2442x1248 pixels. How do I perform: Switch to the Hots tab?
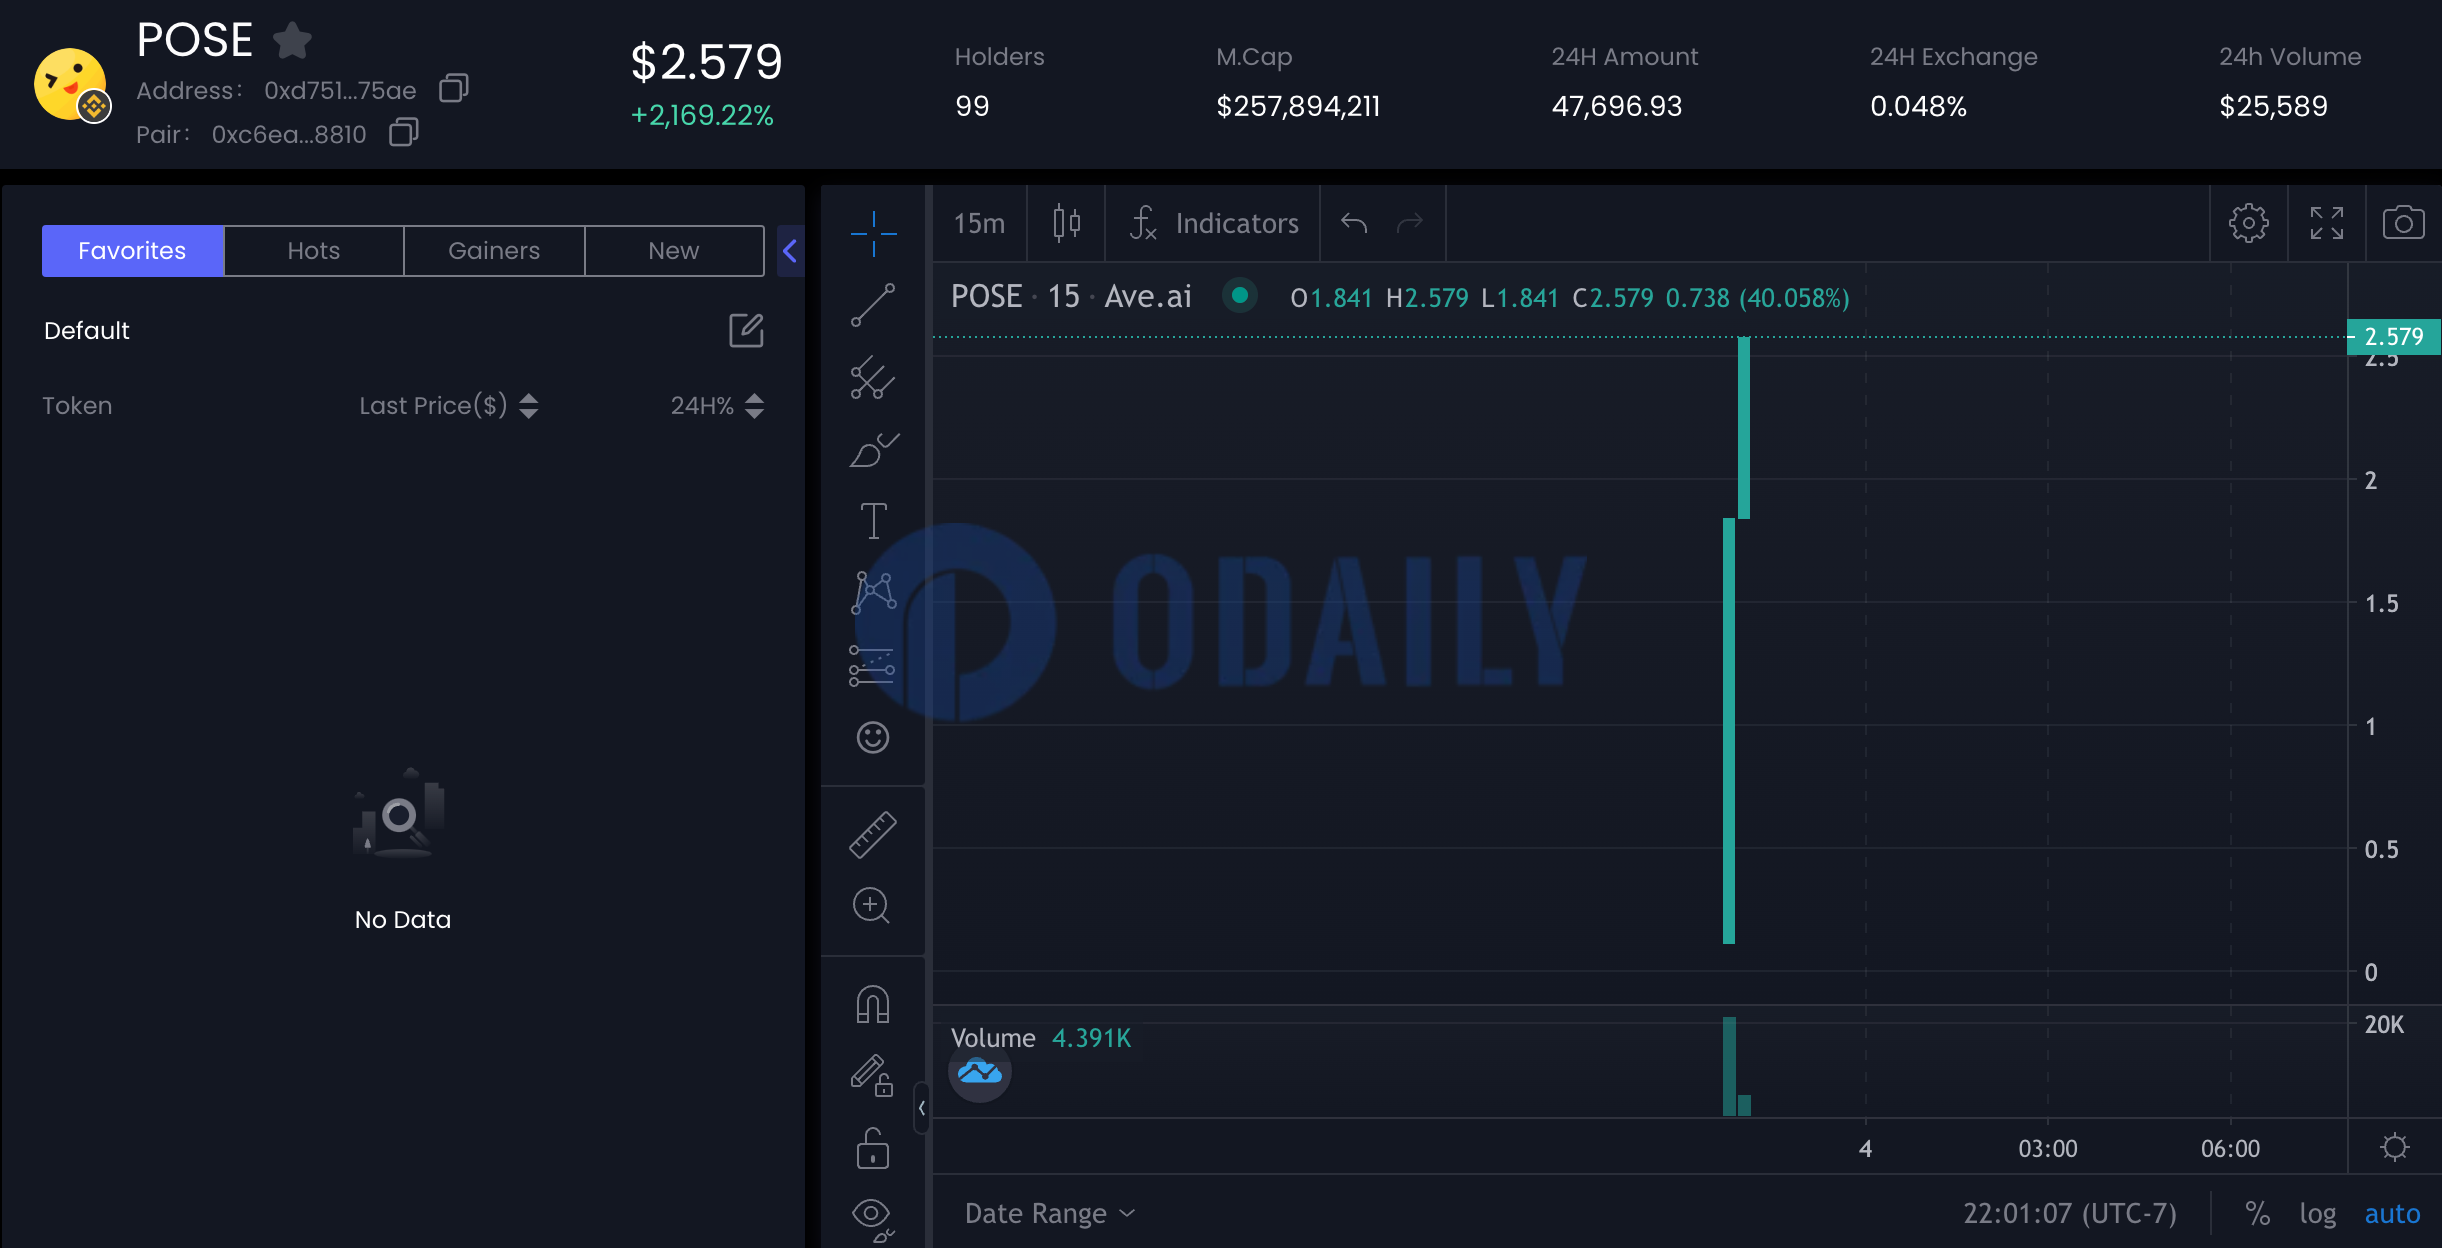coord(314,250)
